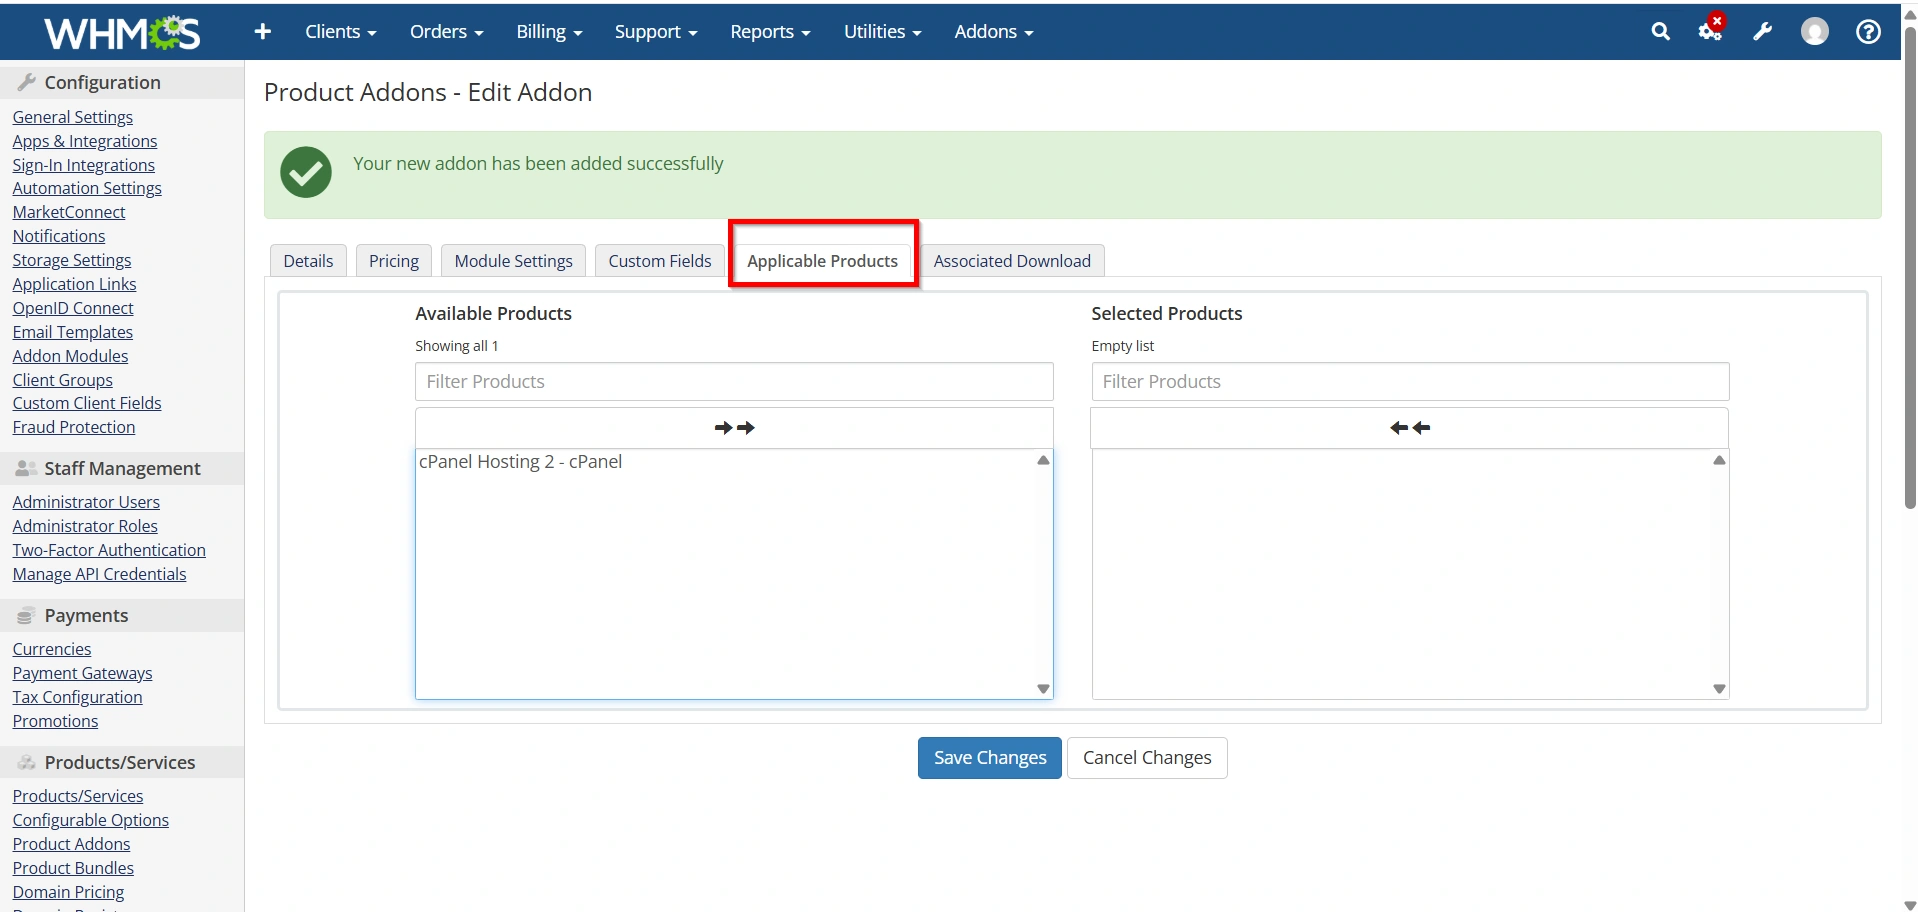Open Tax Configuration link

click(x=78, y=697)
